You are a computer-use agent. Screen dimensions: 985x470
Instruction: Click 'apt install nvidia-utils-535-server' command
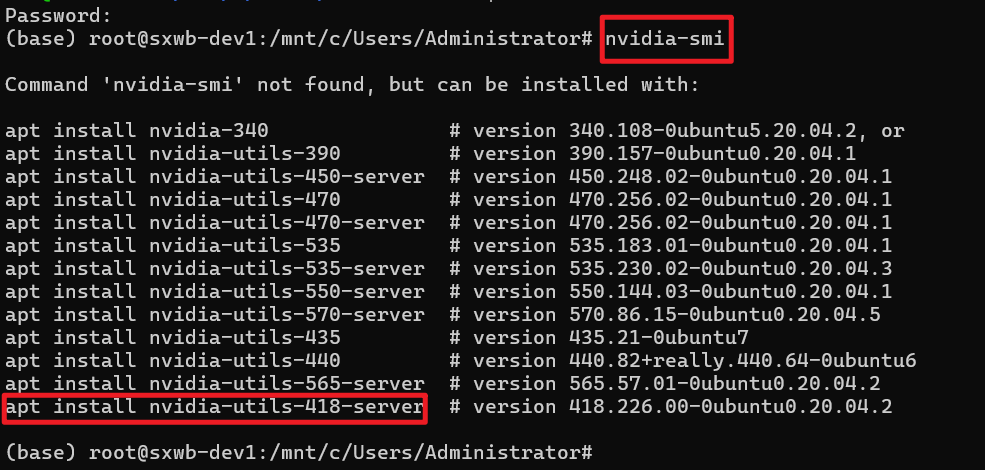(215, 269)
